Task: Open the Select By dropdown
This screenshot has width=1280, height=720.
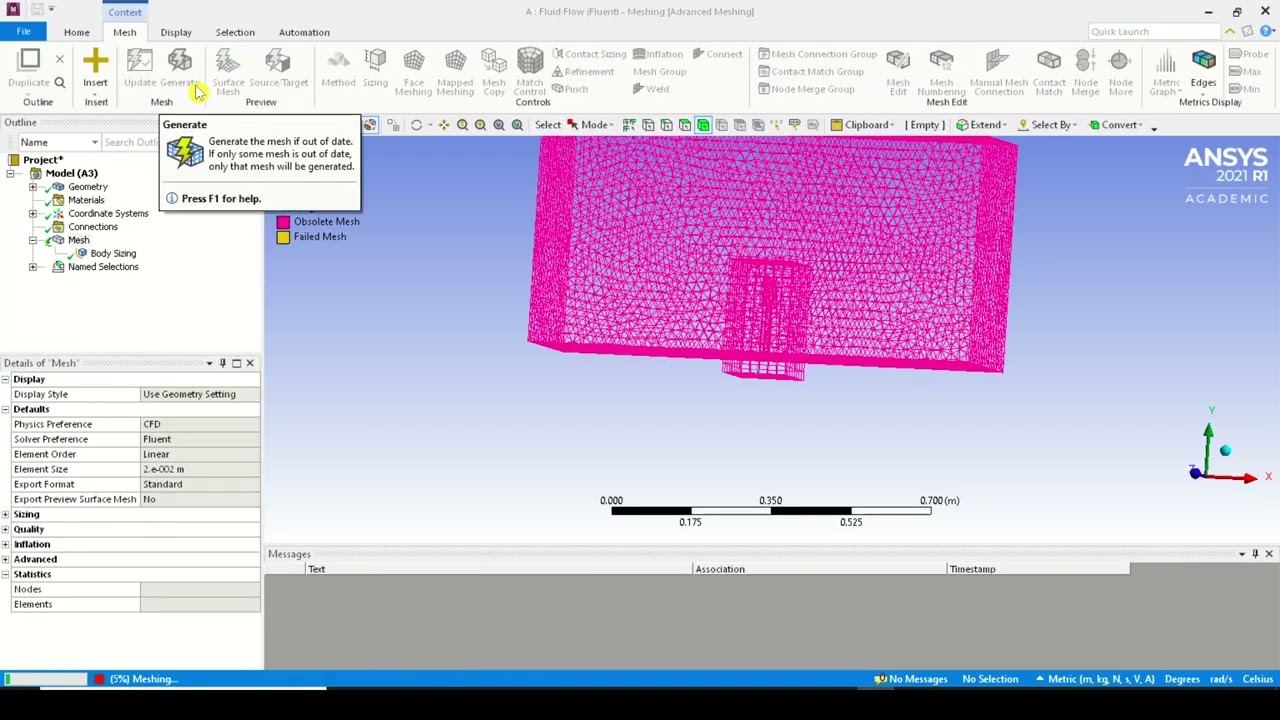Action: (x=1048, y=125)
